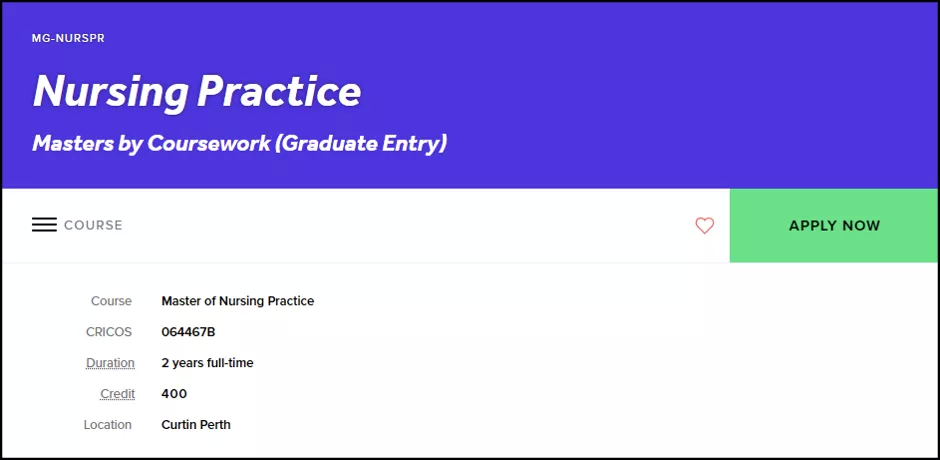The height and width of the screenshot is (460, 940).
Task: Click the green Apply Now button
Action: [x=834, y=226]
